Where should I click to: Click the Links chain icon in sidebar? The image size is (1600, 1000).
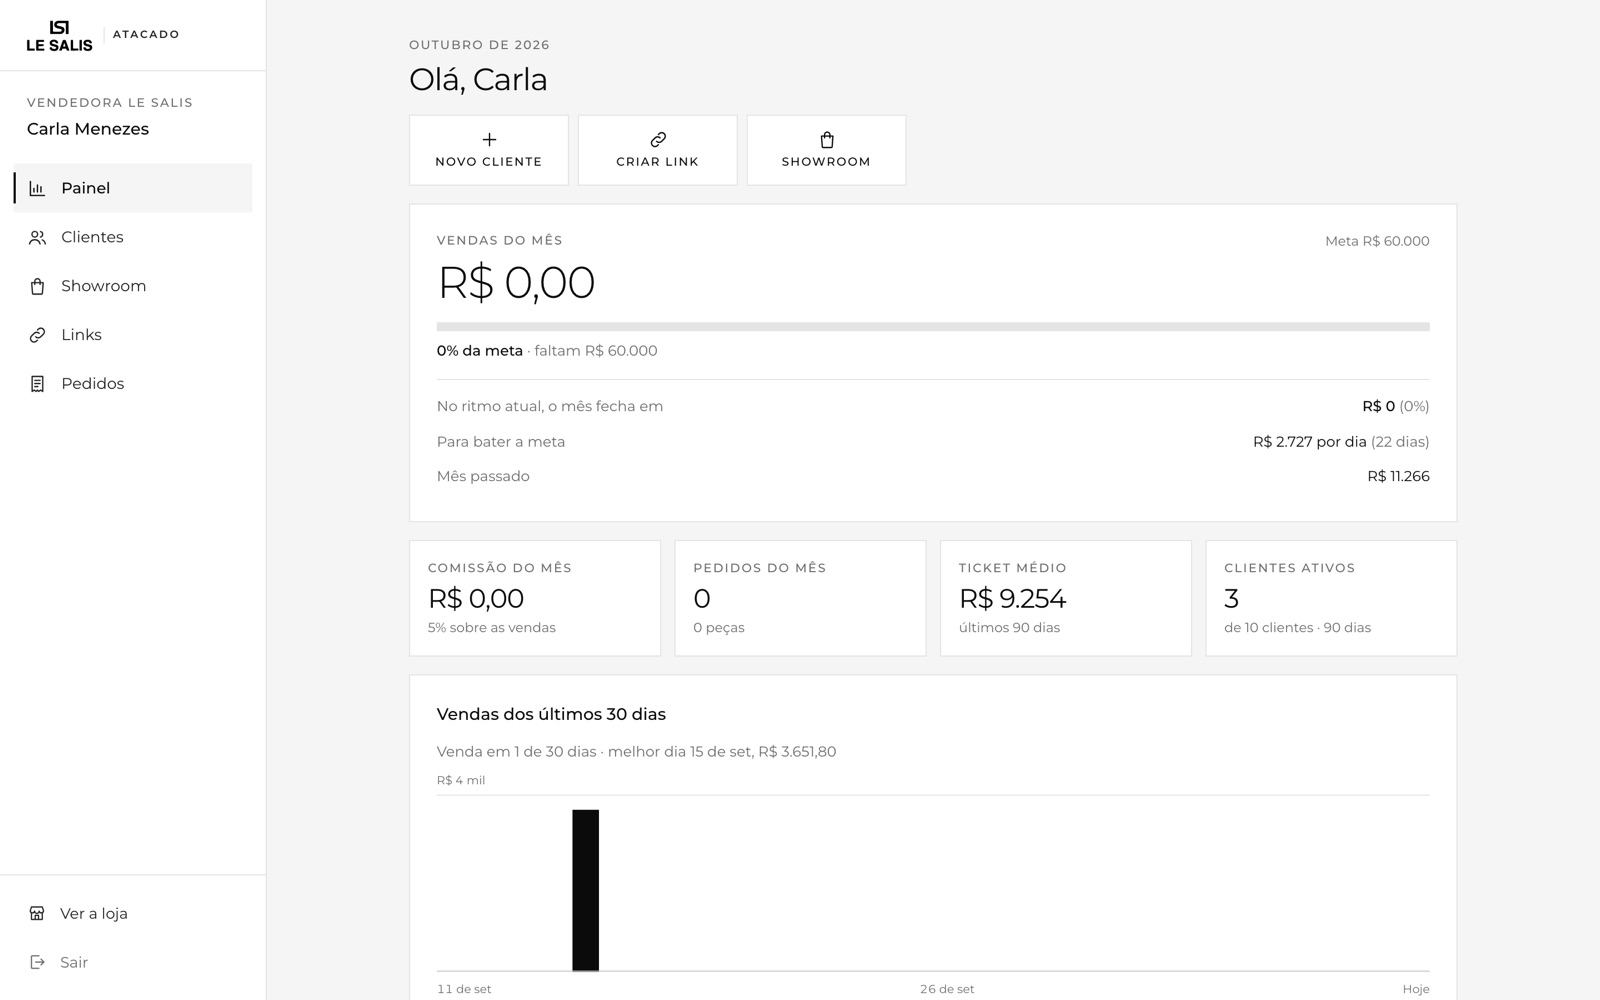pos(37,335)
